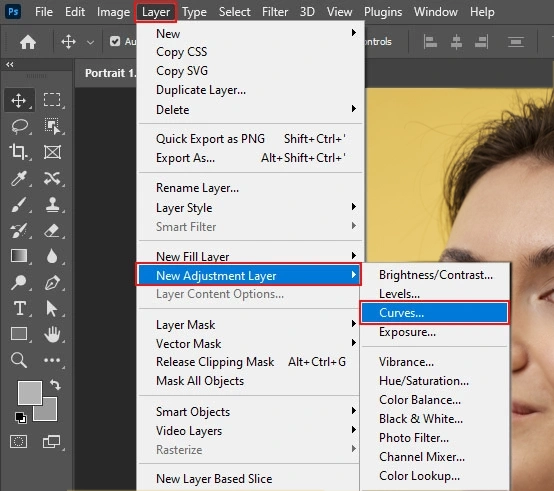Open the File menu
Image resolution: width=554 pixels, height=491 pixels.
tap(44, 12)
